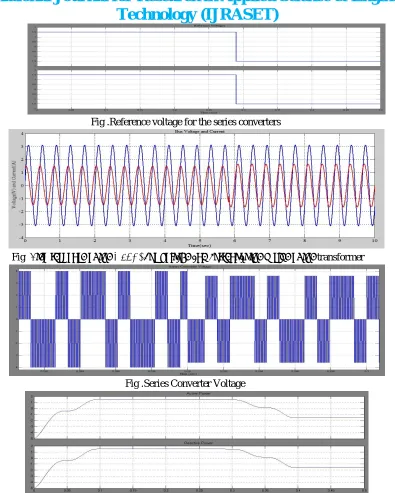Click the "Technology (IJRASET)" header text
Screen dimensions: 395x493
click(198, 14)
